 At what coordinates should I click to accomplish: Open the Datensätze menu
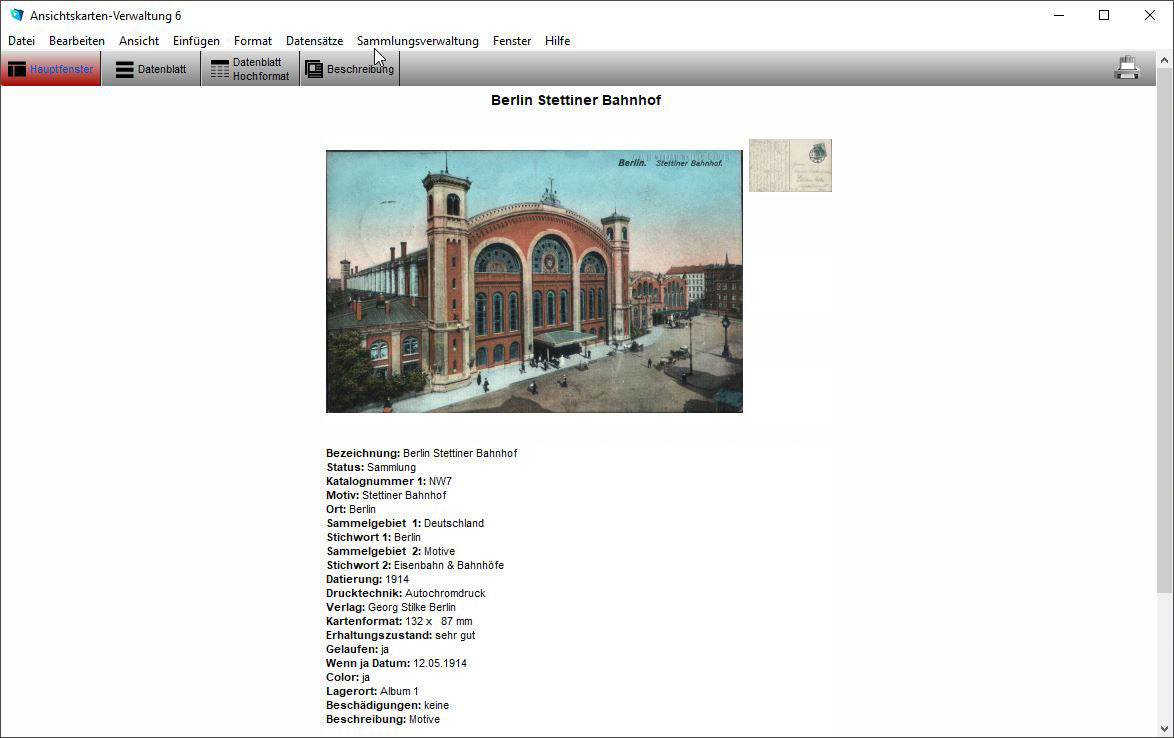(314, 41)
